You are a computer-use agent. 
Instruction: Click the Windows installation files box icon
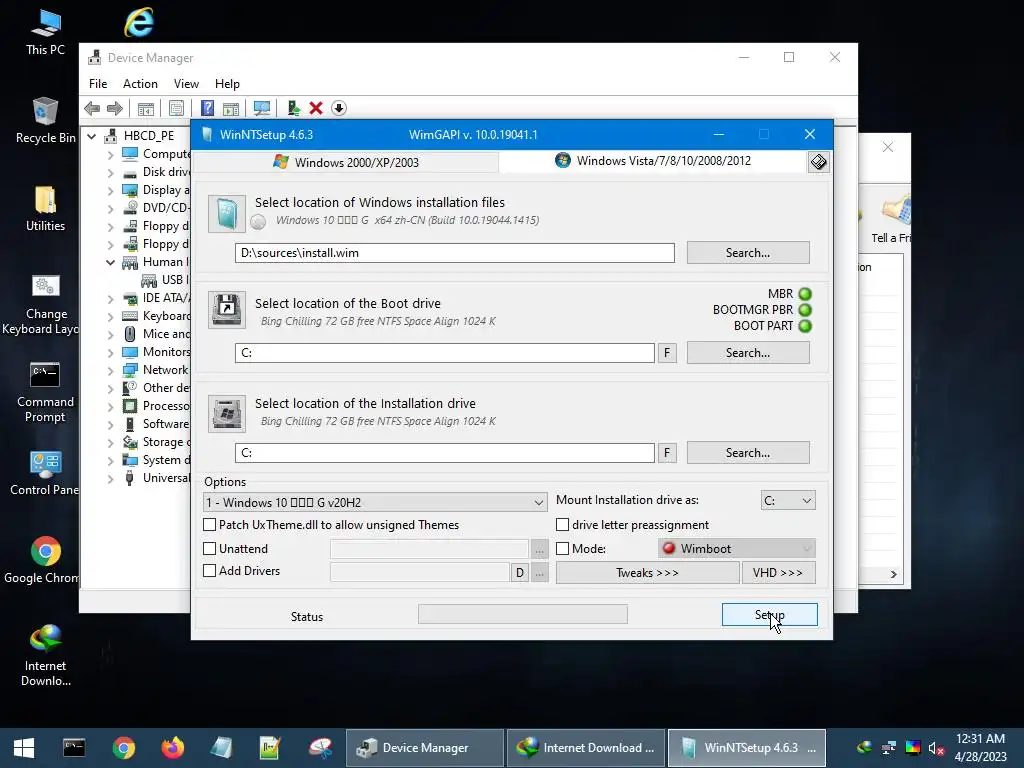tap(227, 214)
